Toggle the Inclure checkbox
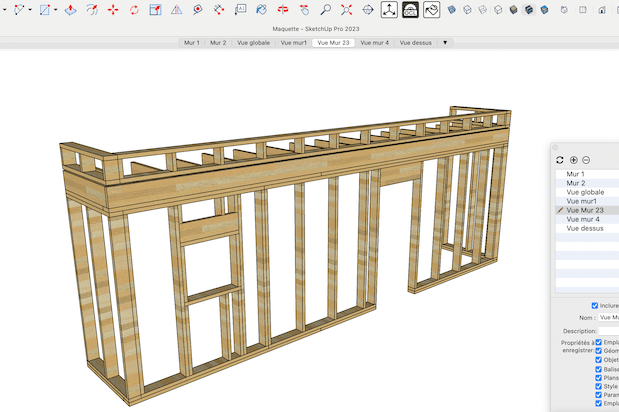Image resolution: width=619 pixels, height=412 pixels. pyautogui.click(x=595, y=306)
